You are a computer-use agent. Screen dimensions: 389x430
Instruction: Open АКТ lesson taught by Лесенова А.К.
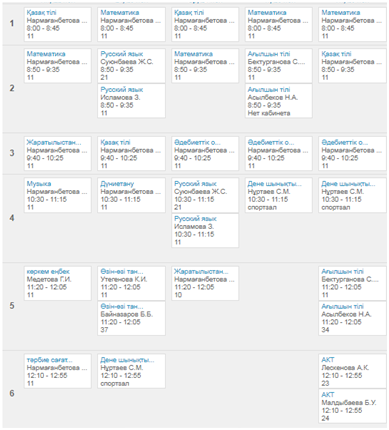click(328, 360)
